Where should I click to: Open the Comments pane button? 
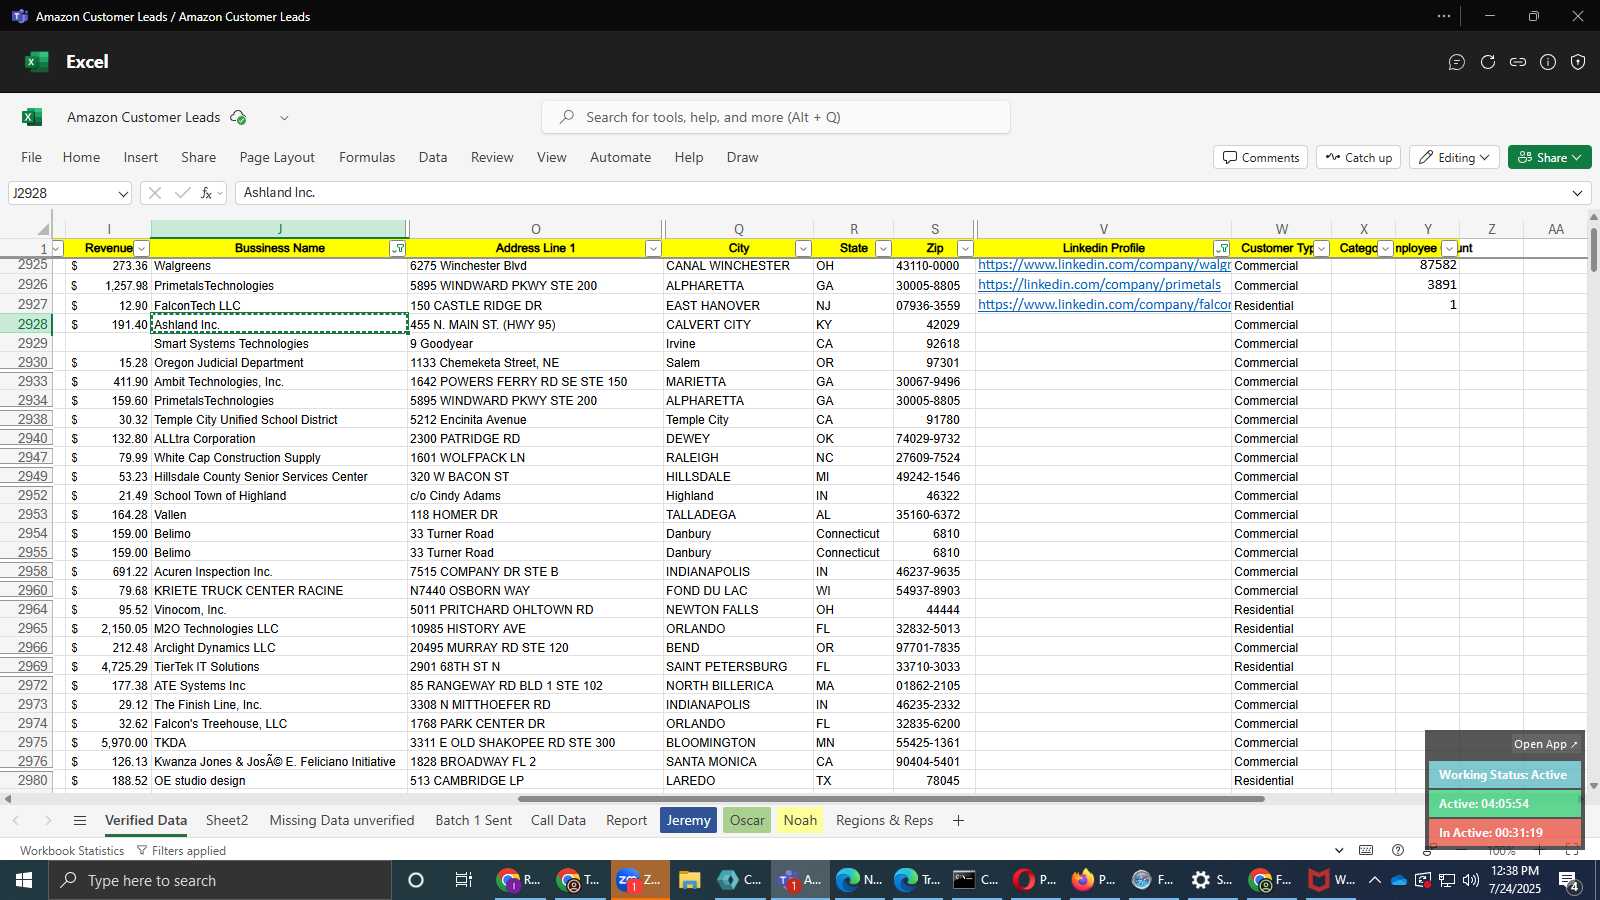[1261, 158]
